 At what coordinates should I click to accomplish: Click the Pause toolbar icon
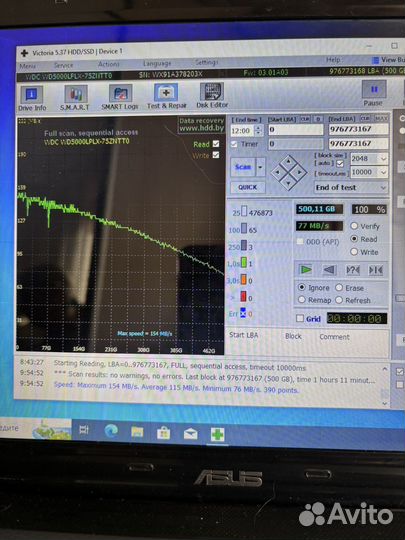point(373,94)
